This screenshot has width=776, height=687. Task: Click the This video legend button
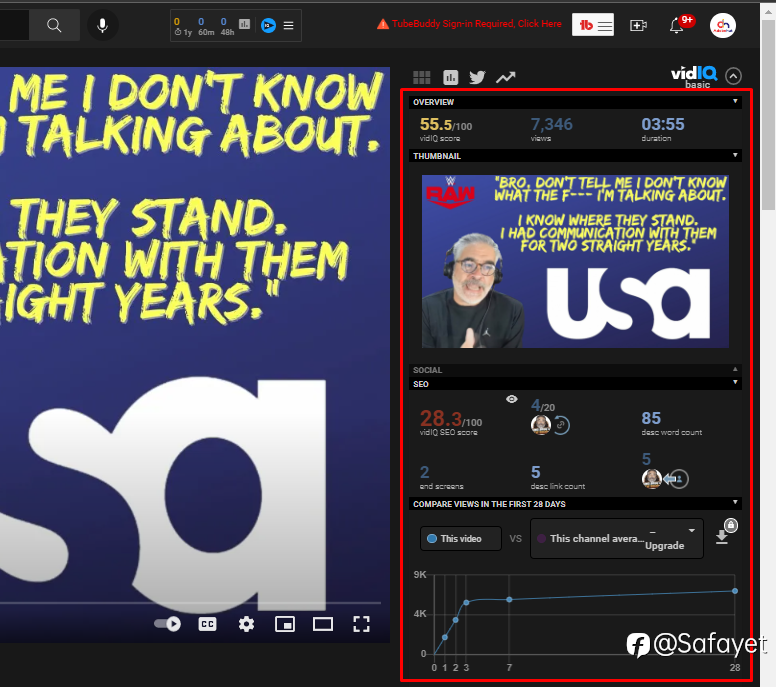click(461, 539)
